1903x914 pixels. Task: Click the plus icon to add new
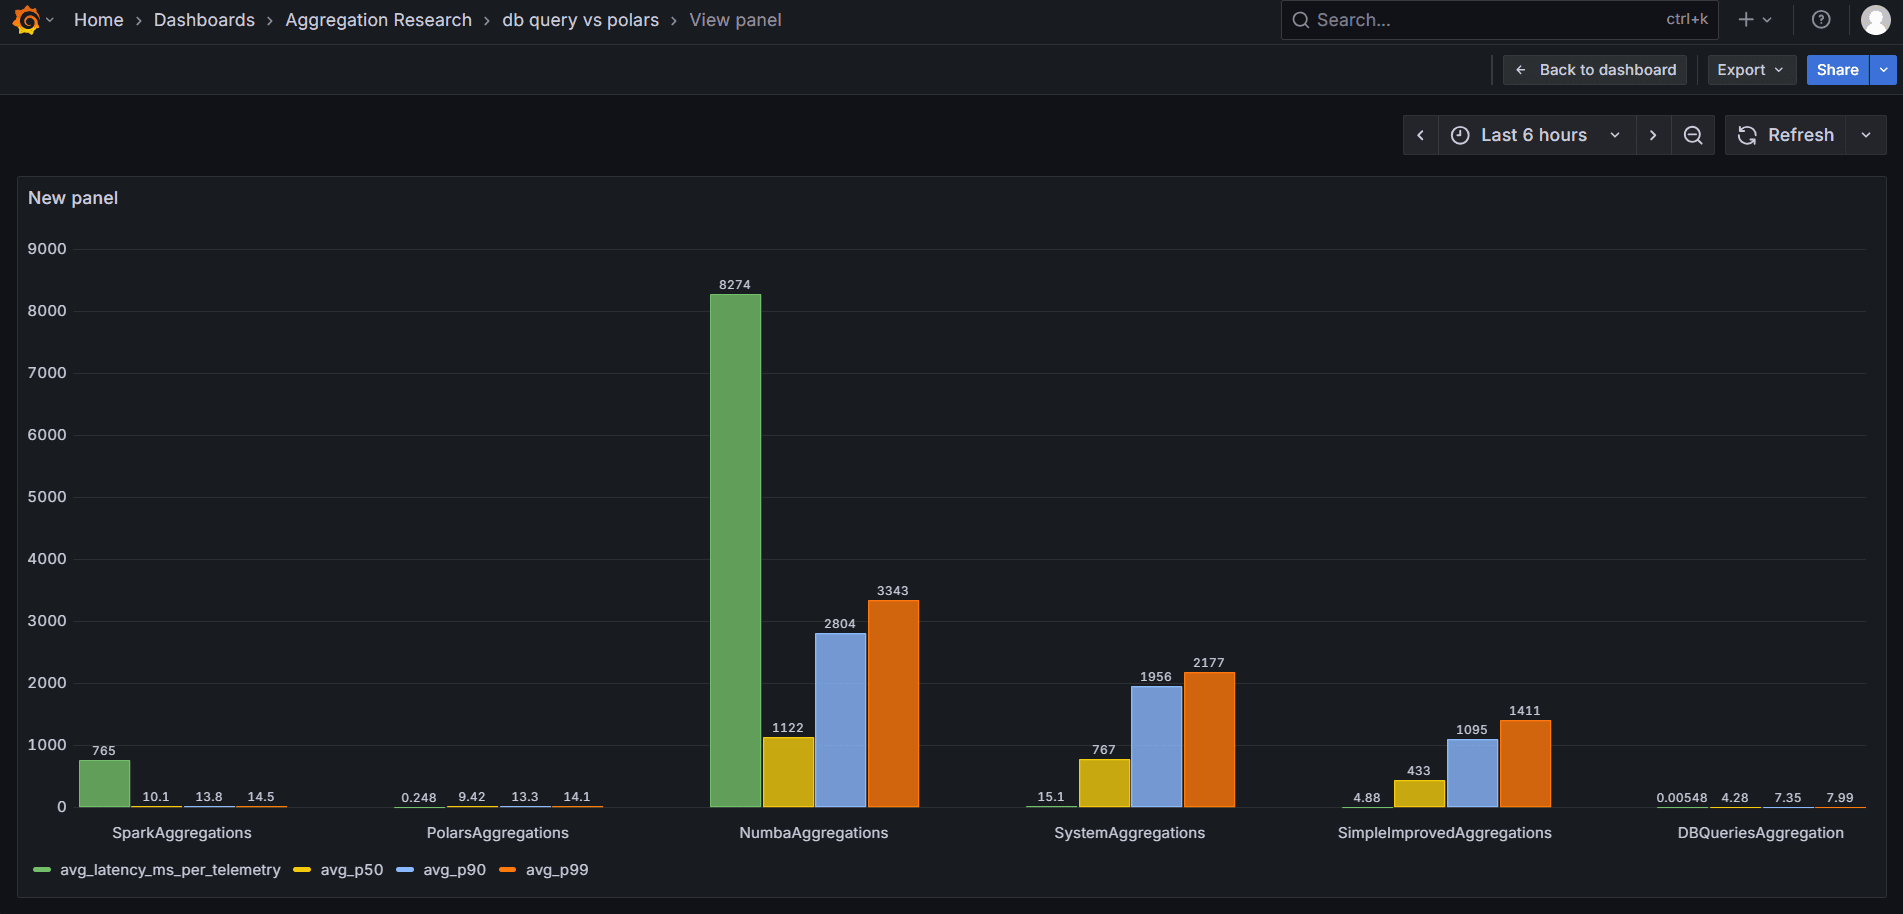[1746, 20]
